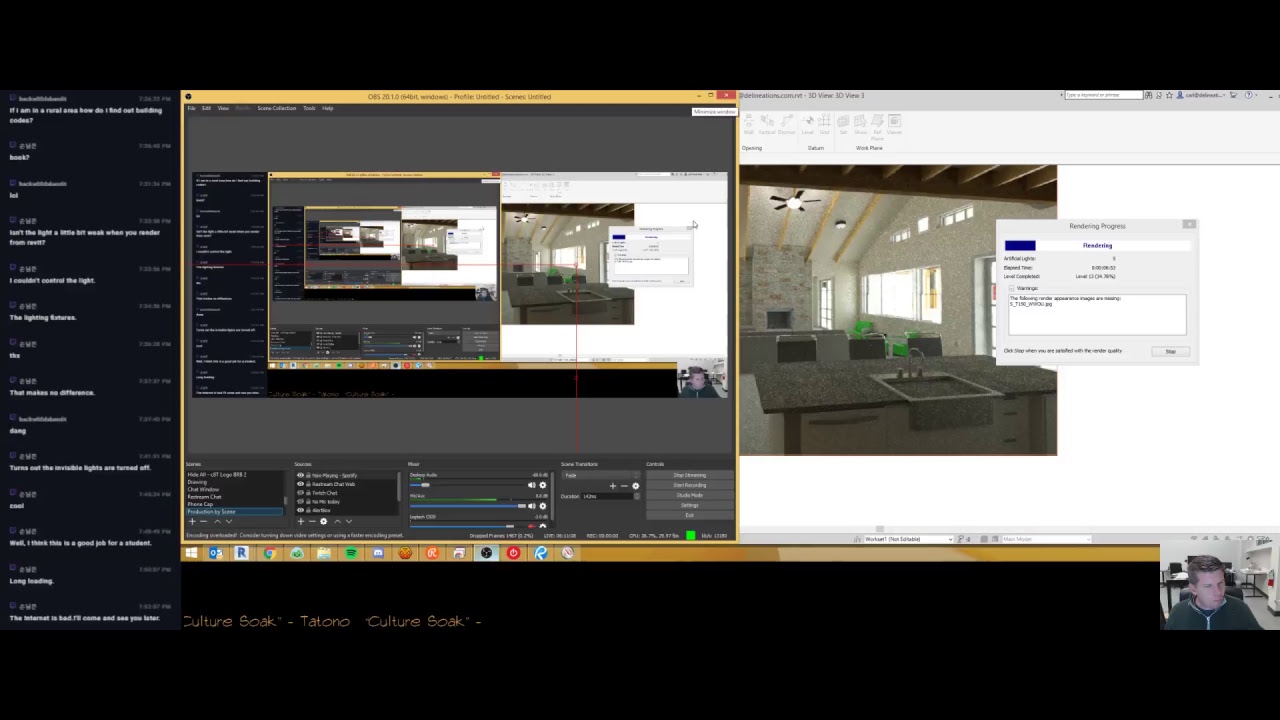Click Stop in Rendering Progress dialog
Screen dimensions: 1280x720
[1170, 351]
